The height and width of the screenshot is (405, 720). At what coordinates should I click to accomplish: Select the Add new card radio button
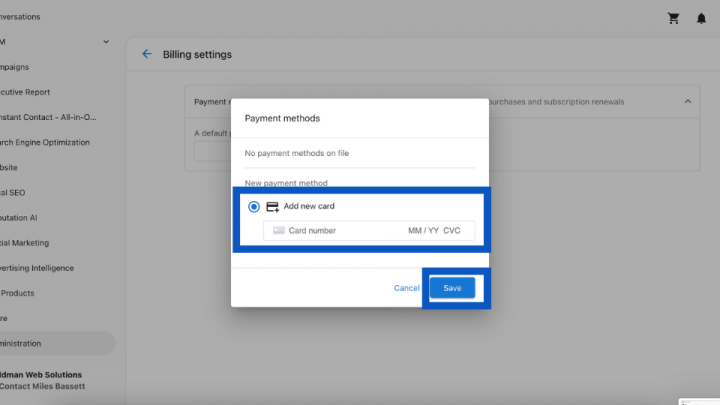(253, 207)
